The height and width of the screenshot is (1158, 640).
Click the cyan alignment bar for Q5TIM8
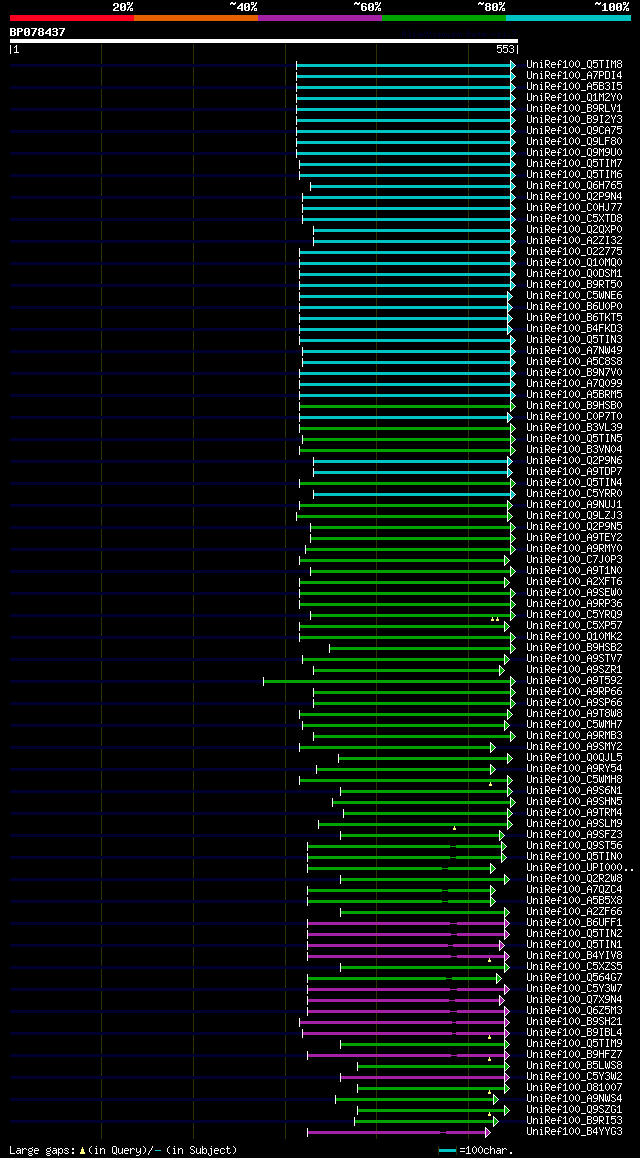(406, 66)
